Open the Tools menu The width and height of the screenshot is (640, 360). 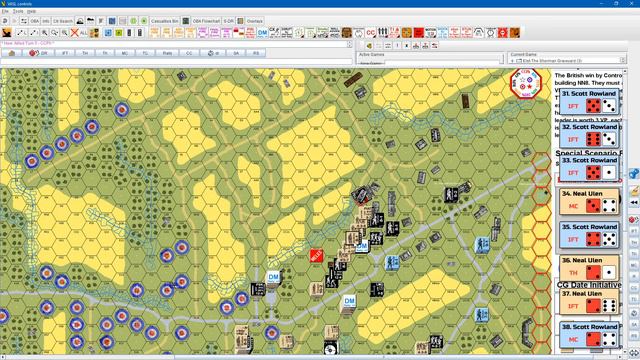18,11
